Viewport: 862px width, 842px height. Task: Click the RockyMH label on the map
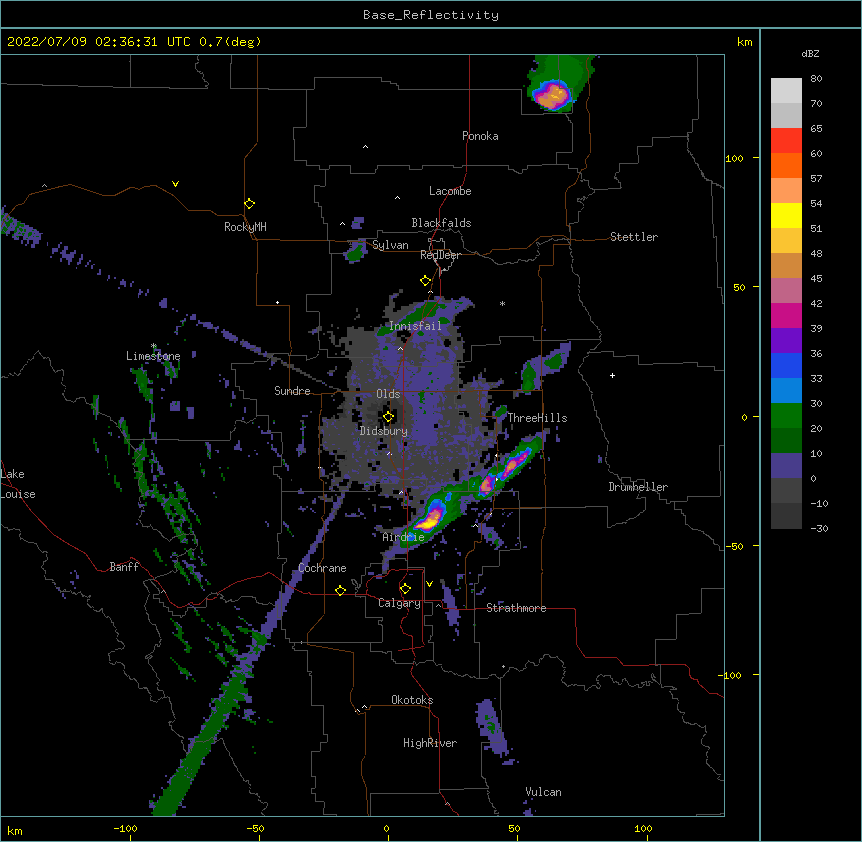pyautogui.click(x=245, y=227)
